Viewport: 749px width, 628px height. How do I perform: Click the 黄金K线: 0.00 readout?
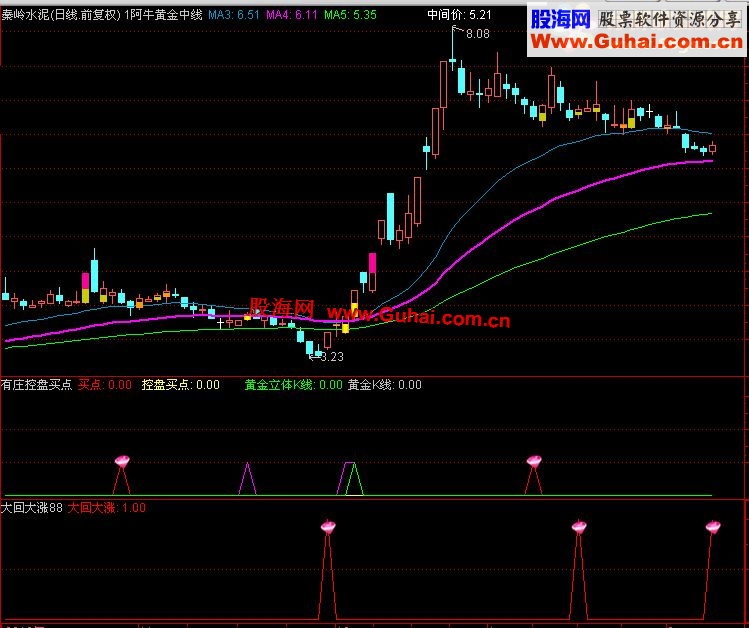click(385, 385)
